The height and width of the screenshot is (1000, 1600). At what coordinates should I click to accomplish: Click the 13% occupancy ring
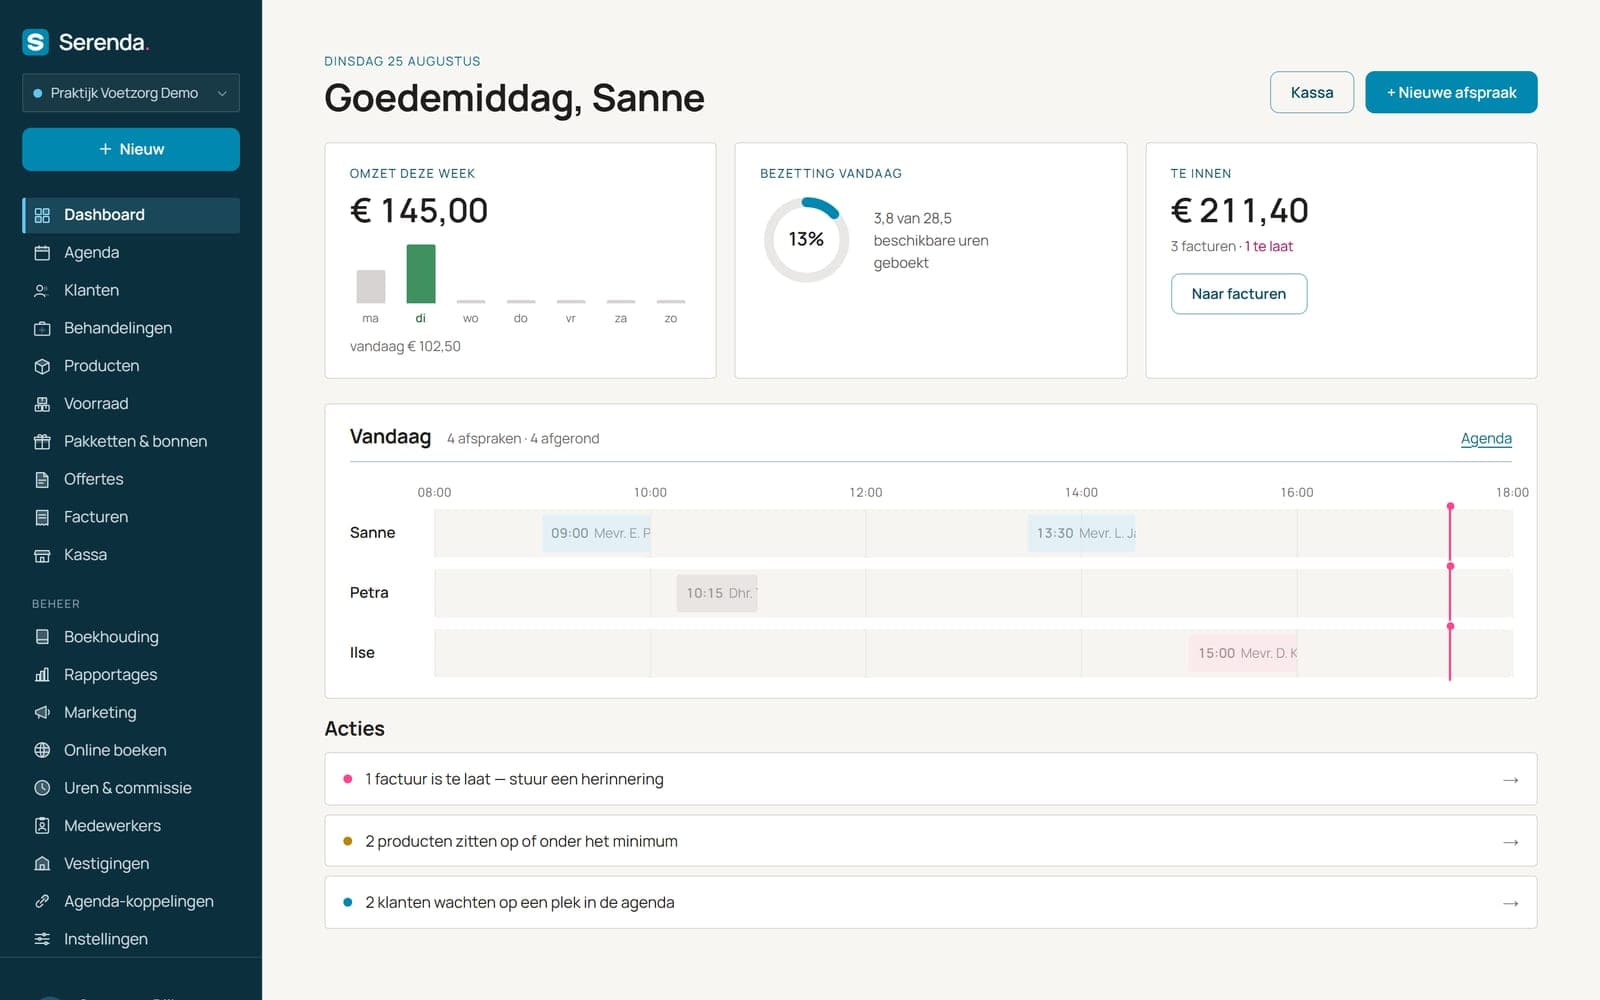click(x=806, y=239)
